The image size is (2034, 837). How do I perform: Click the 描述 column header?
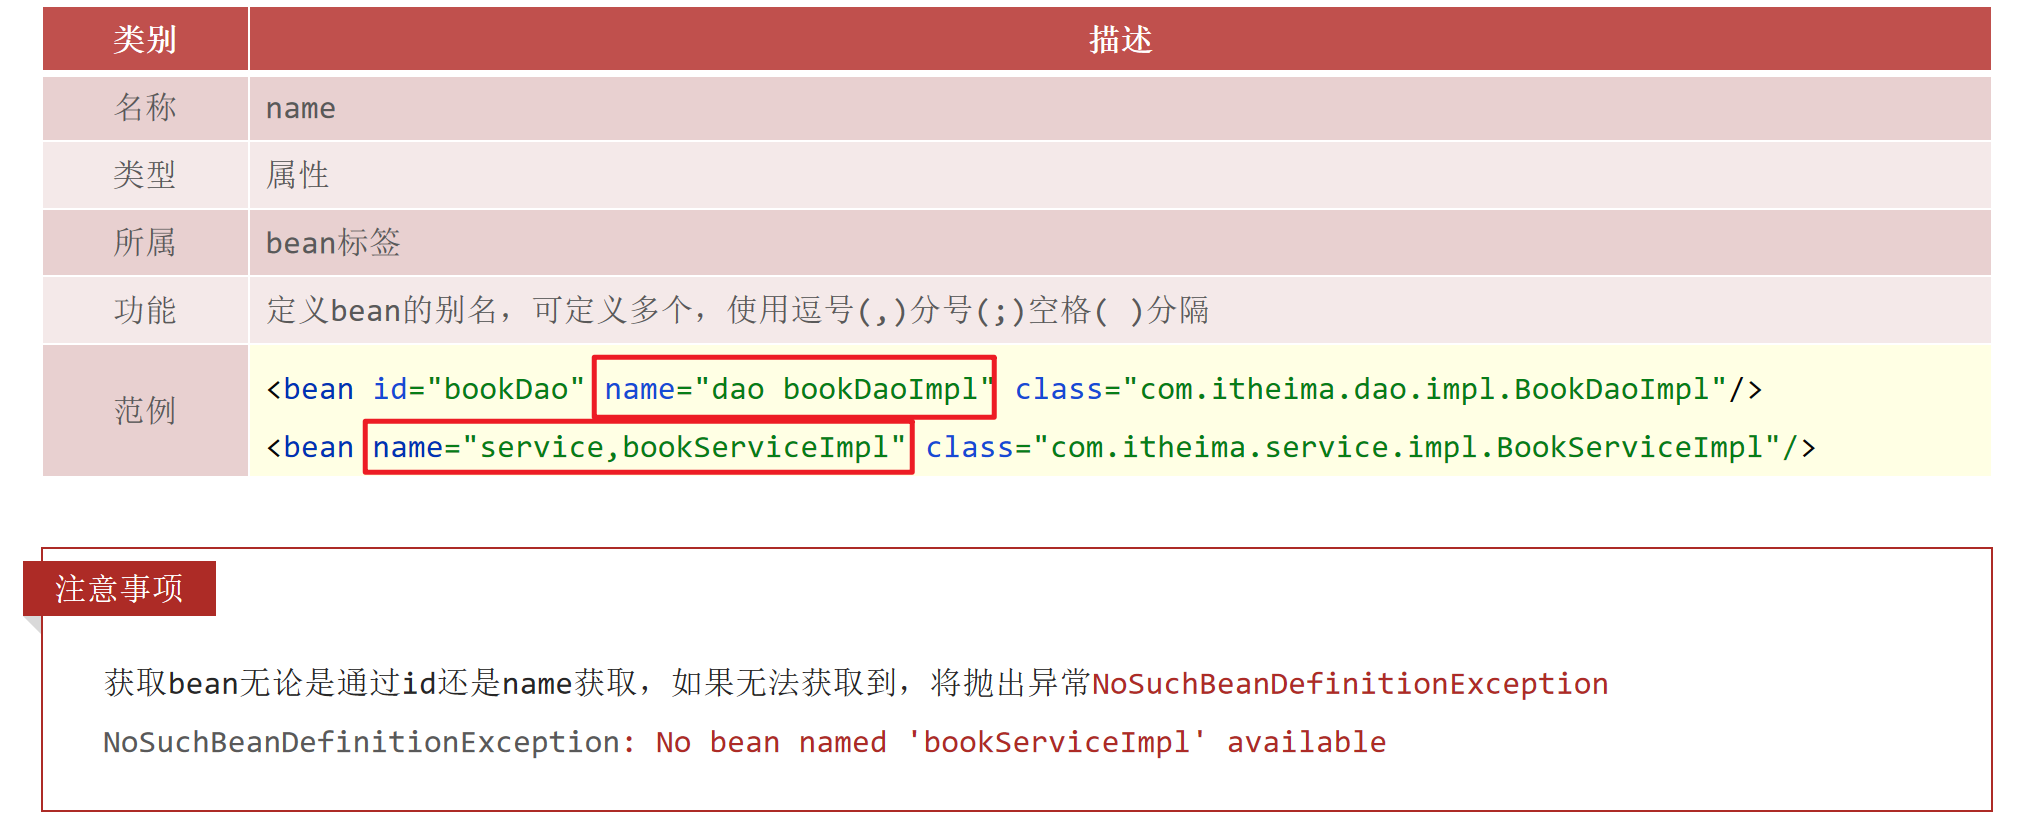click(1120, 39)
